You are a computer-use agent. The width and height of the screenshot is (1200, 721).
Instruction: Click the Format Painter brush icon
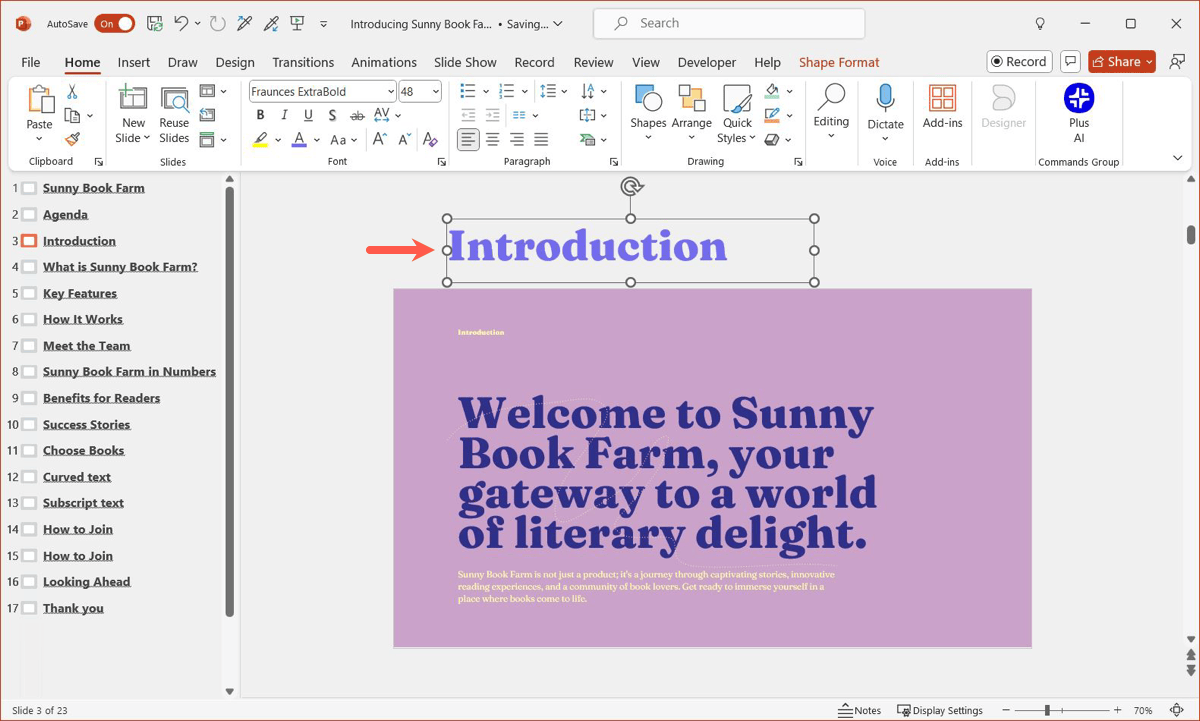point(72,140)
